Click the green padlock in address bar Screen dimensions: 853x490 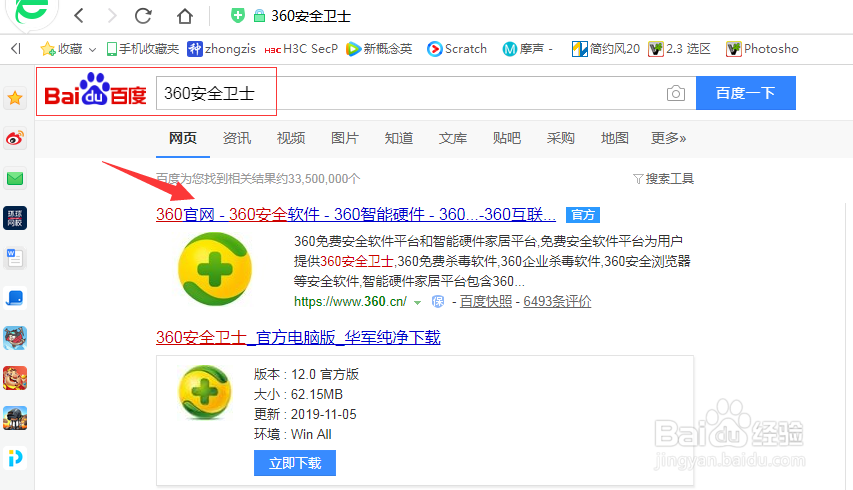pyautogui.click(x=259, y=16)
